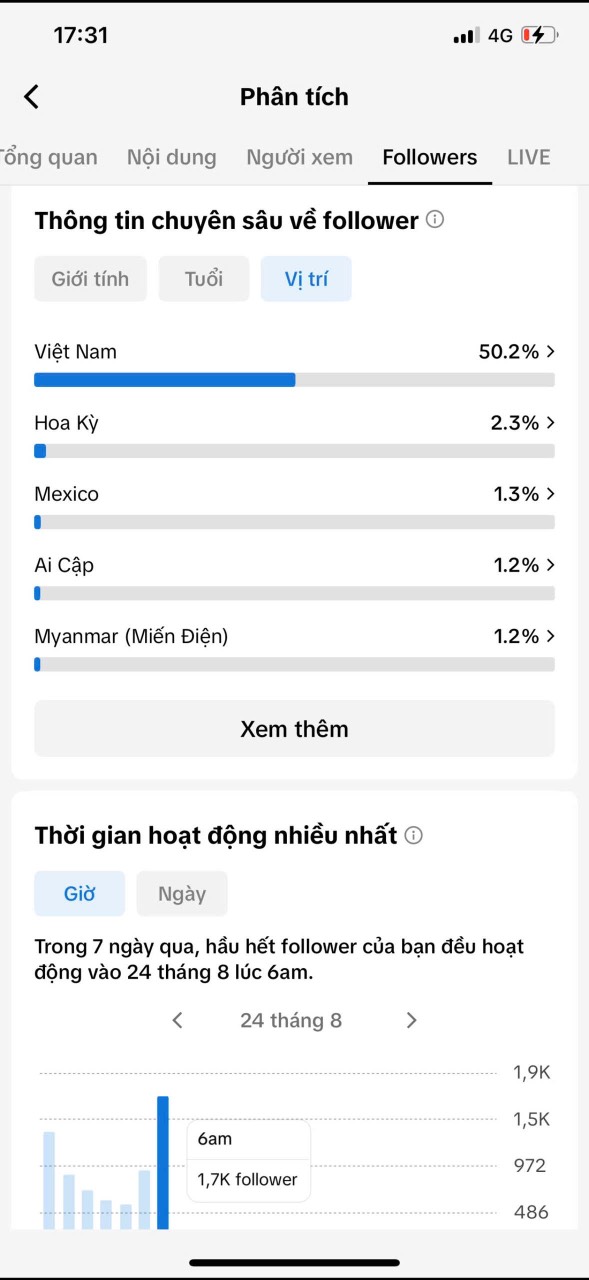Select the Giới tính filter

90,279
